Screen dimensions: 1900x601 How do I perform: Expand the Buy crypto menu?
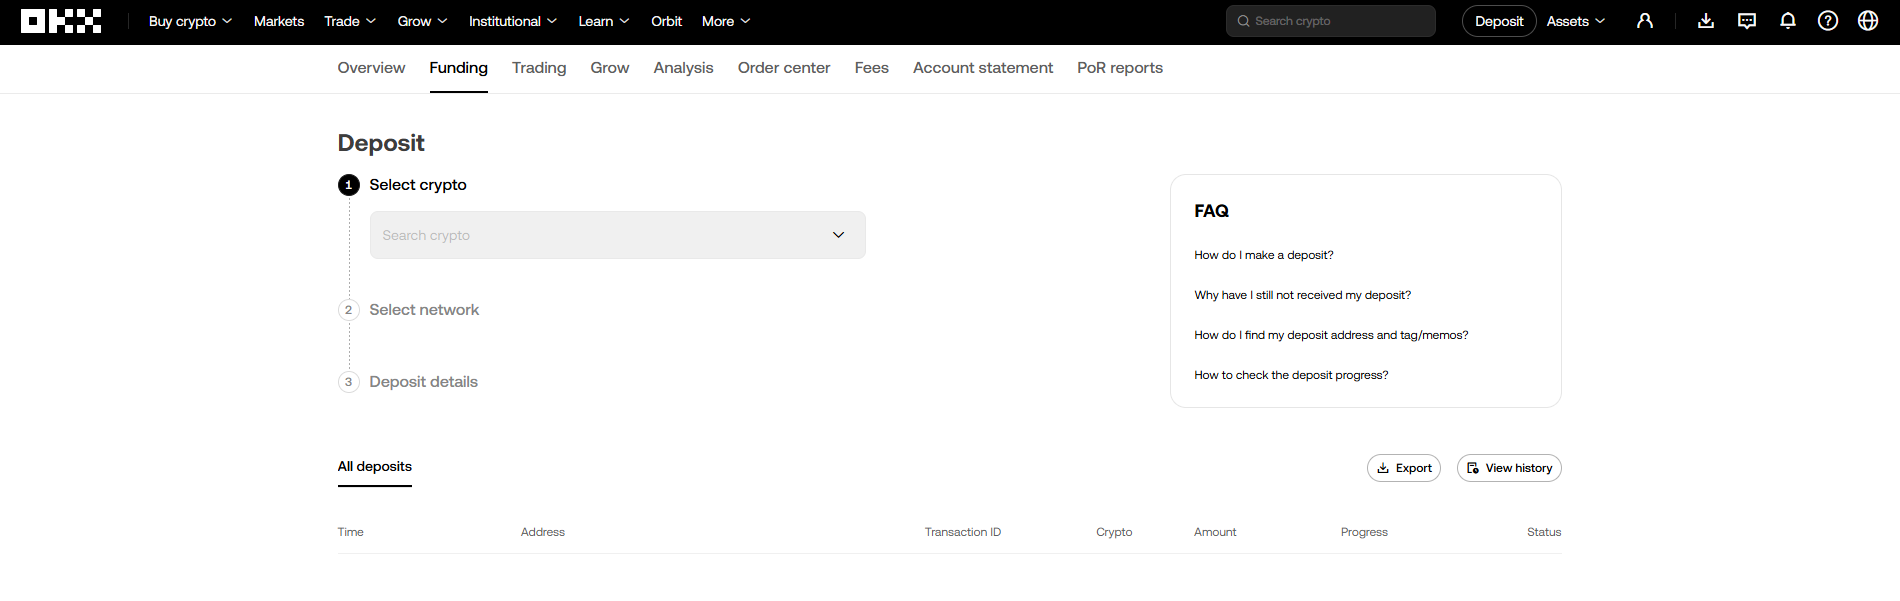pos(190,21)
